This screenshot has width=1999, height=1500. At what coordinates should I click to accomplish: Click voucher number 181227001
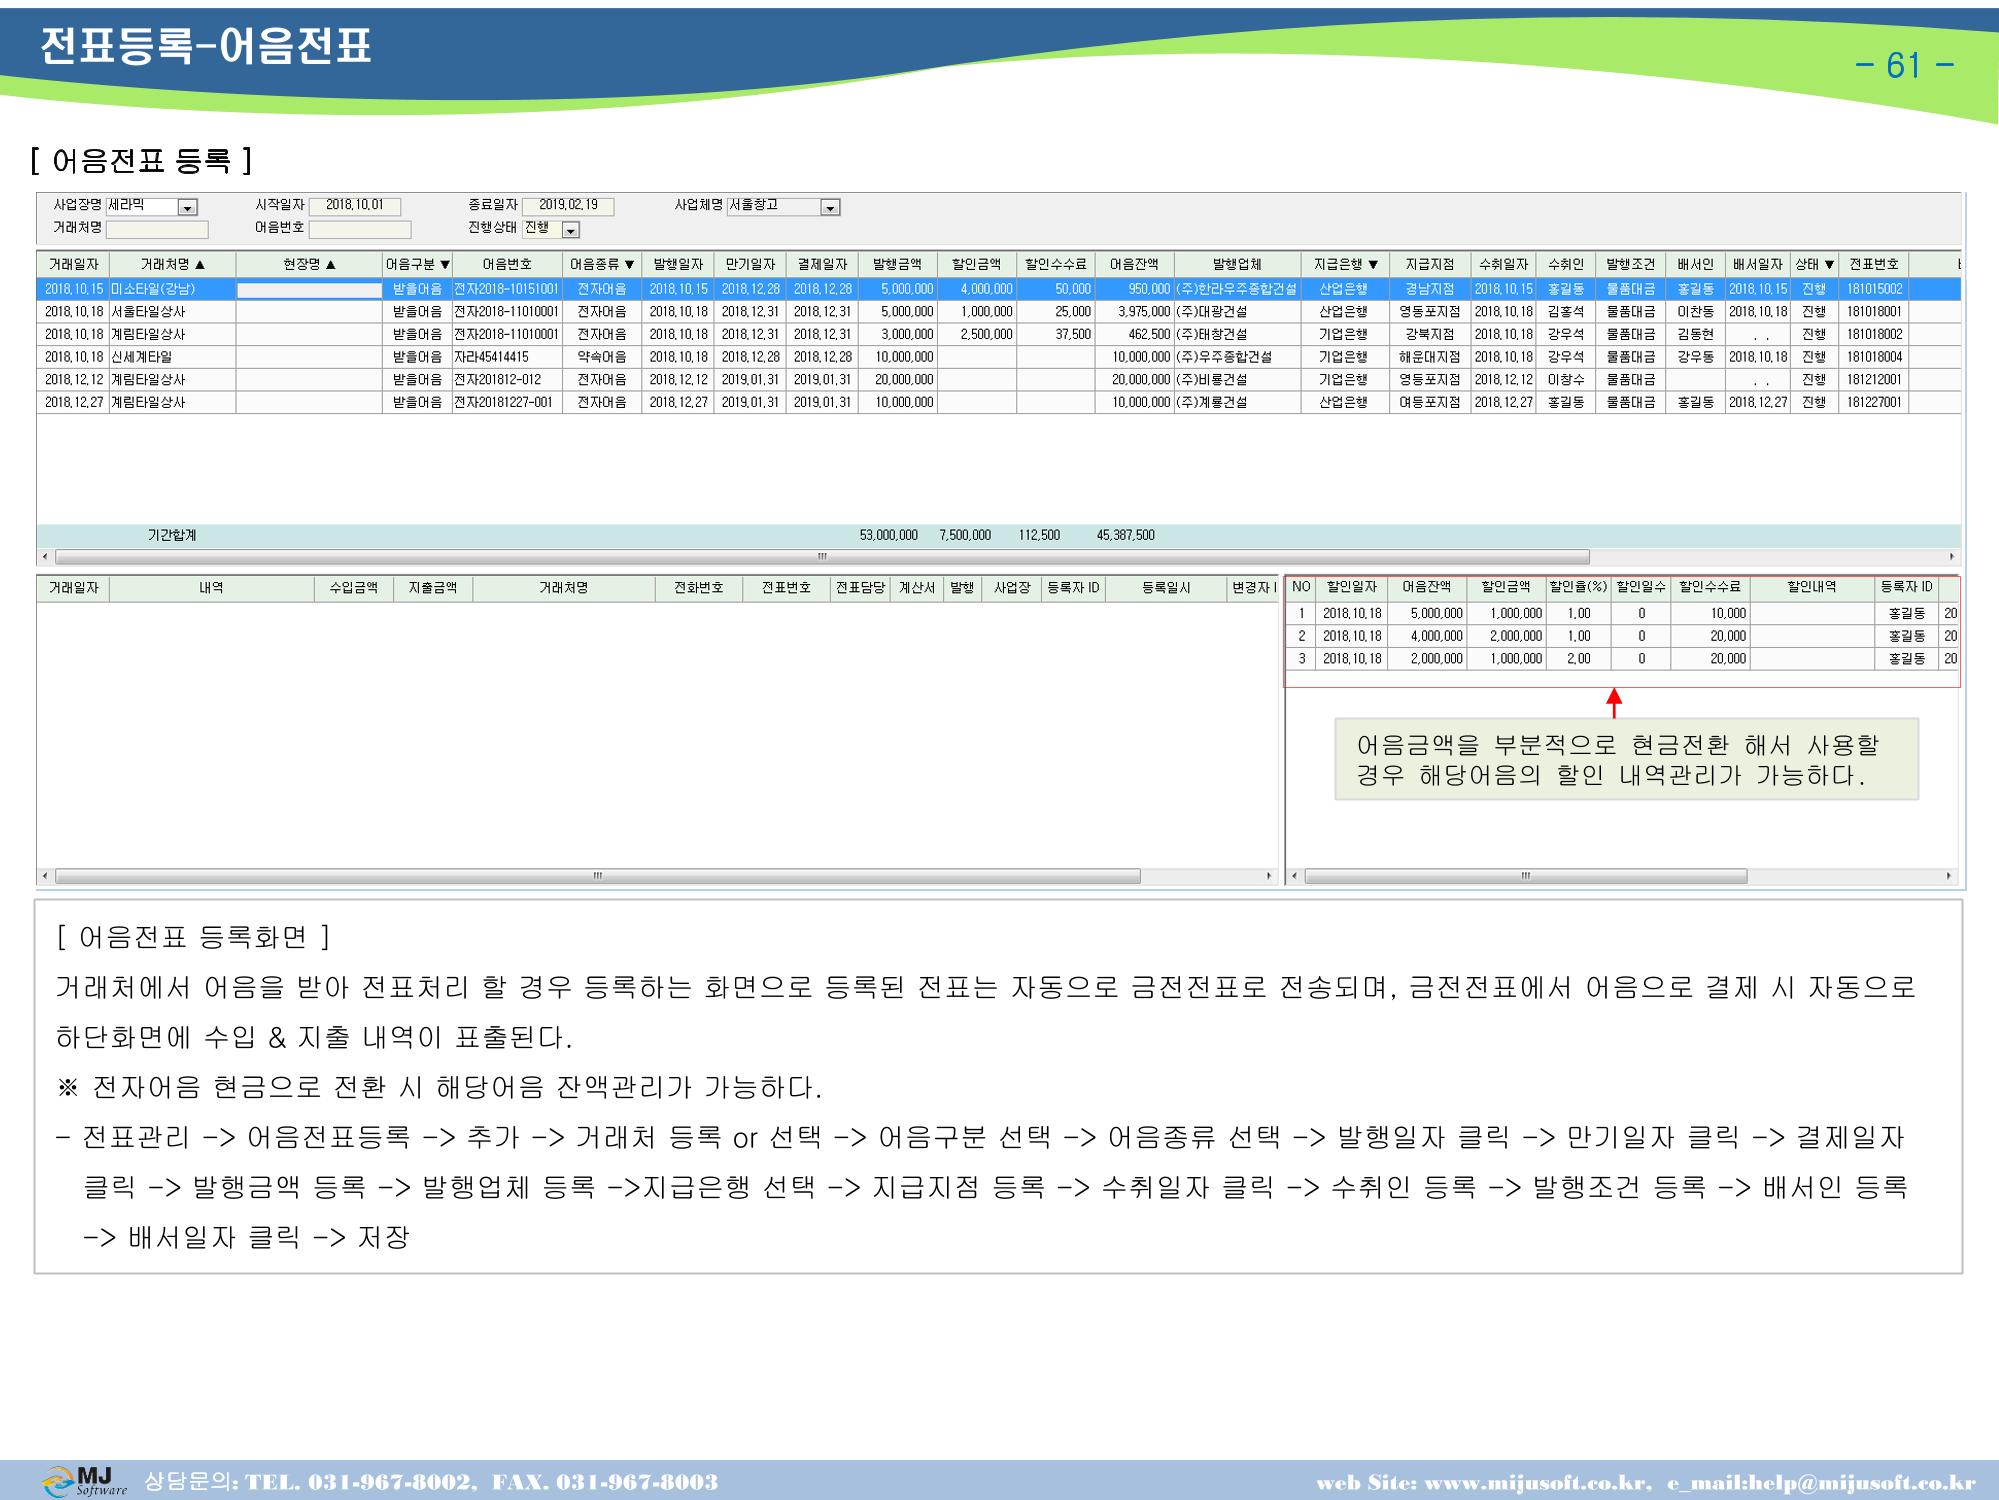pyautogui.click(x=1874, y=403)
